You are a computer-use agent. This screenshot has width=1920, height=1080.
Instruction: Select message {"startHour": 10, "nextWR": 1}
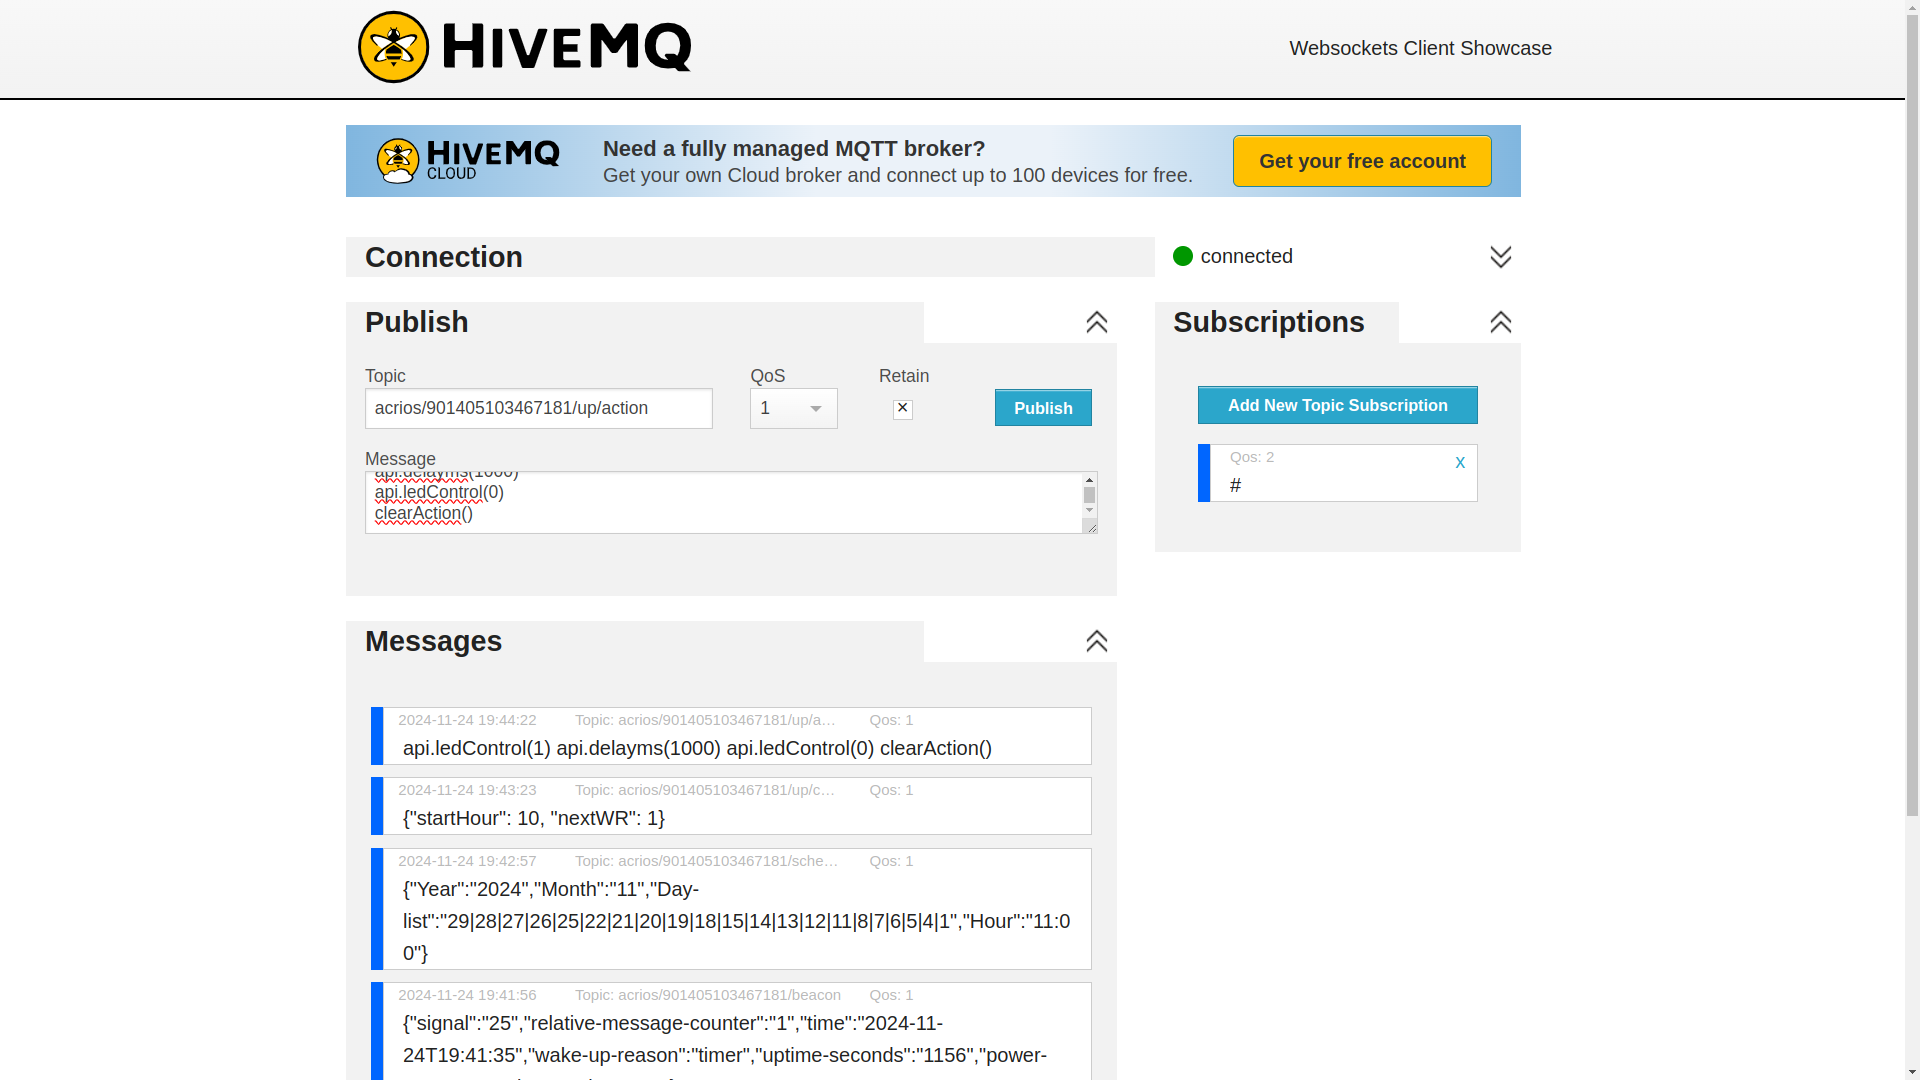point(731,806)
